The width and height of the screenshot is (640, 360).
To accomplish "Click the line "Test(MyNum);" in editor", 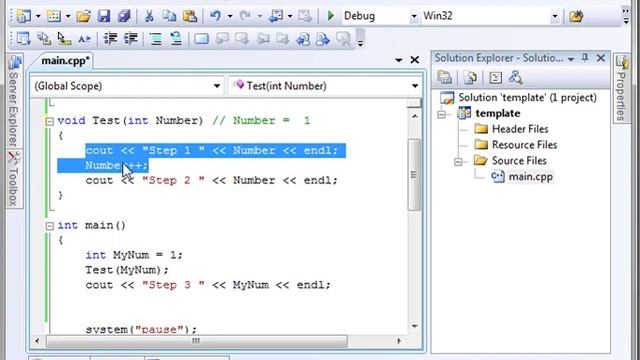I will click(127, 270).
